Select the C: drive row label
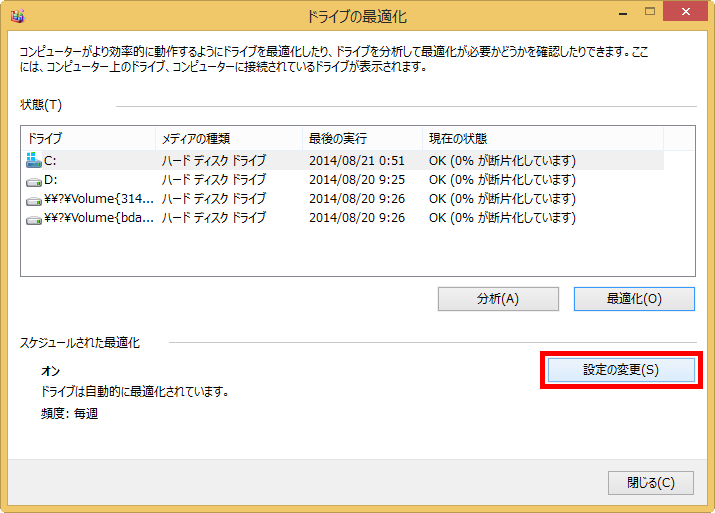715x513 pixels. point(50,161)
